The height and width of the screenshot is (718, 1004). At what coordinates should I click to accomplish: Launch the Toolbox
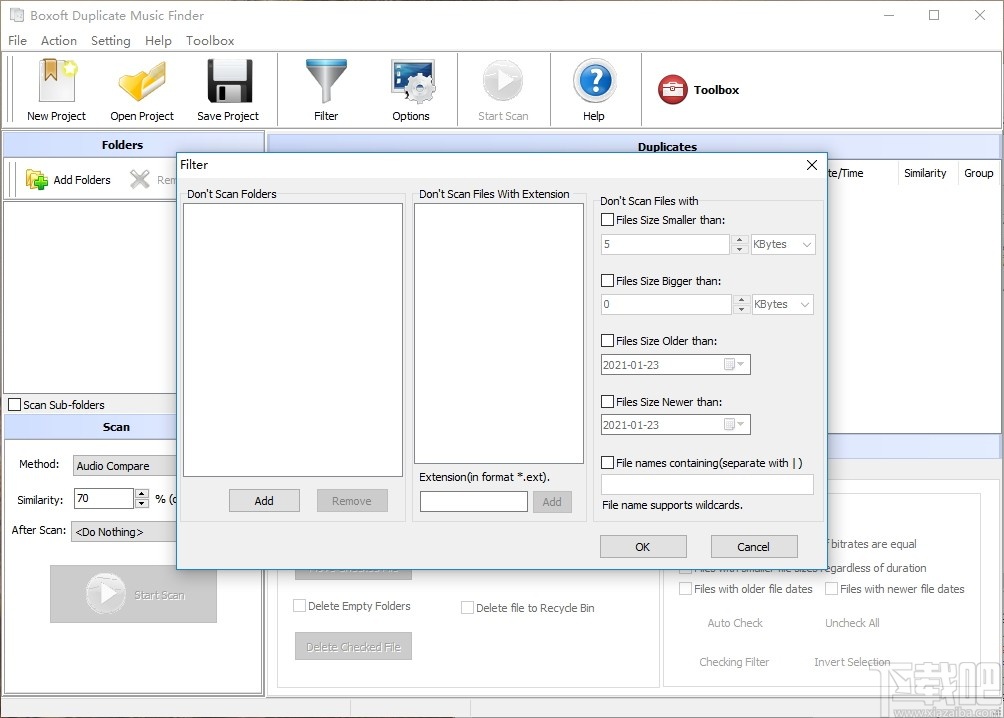(x=698, y=89)
